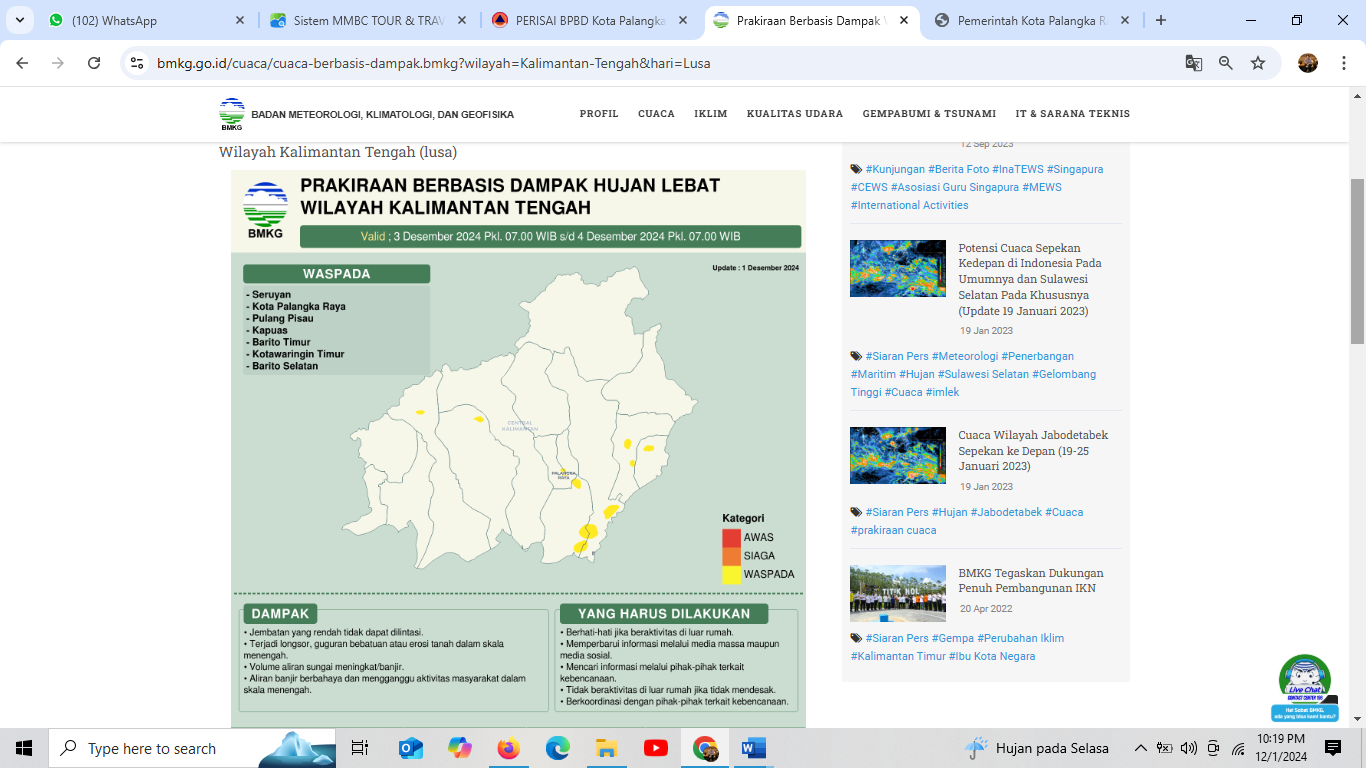Reload the BMKG page
Screen dimensions: 1366x768
(x=94, y=63)
